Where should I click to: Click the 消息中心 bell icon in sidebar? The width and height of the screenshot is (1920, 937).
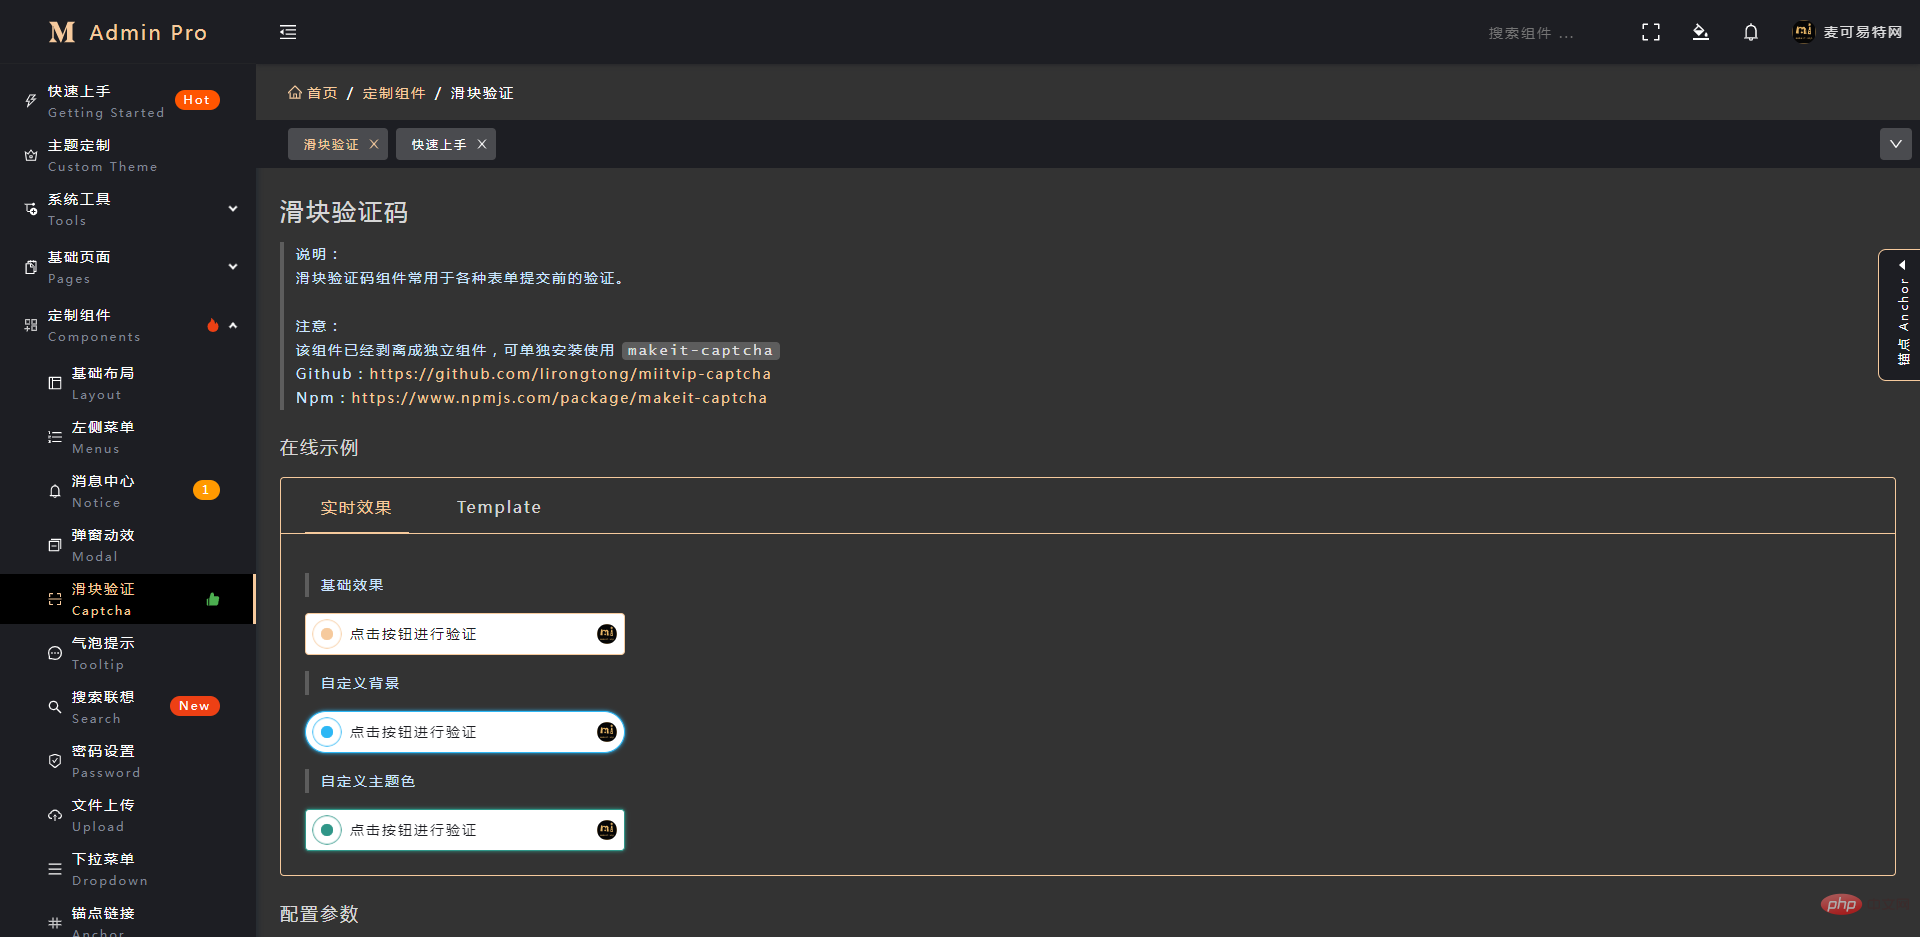pos(55,491)
